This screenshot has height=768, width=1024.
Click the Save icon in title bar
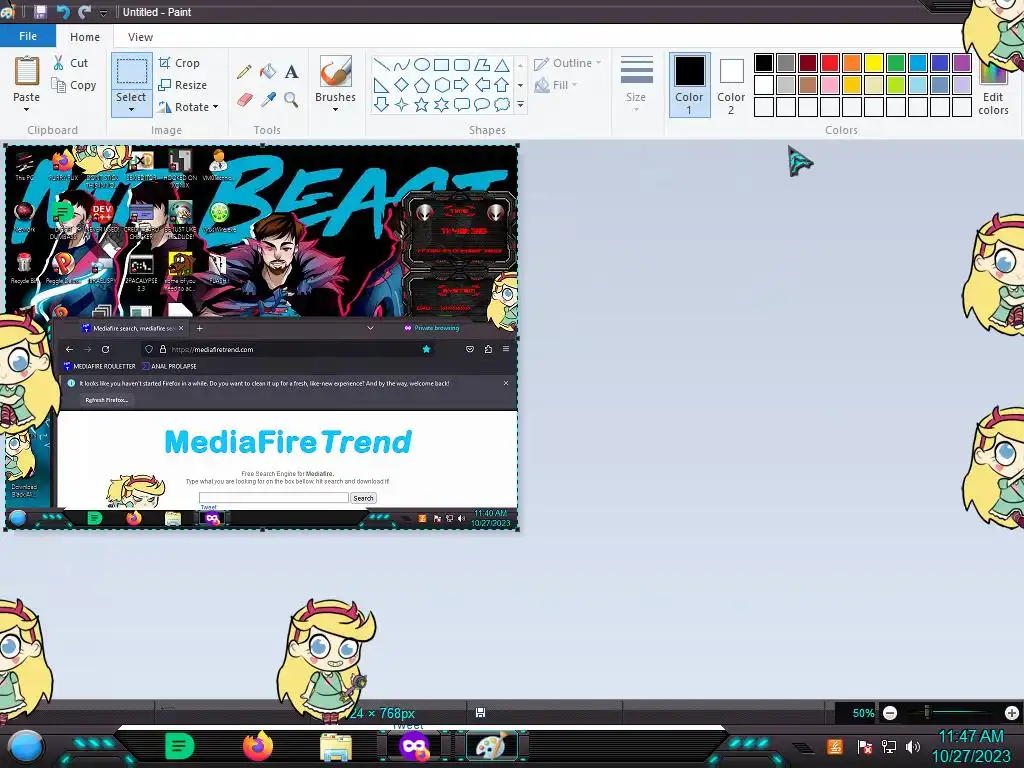pyautogui.click(x=40, y=12)
